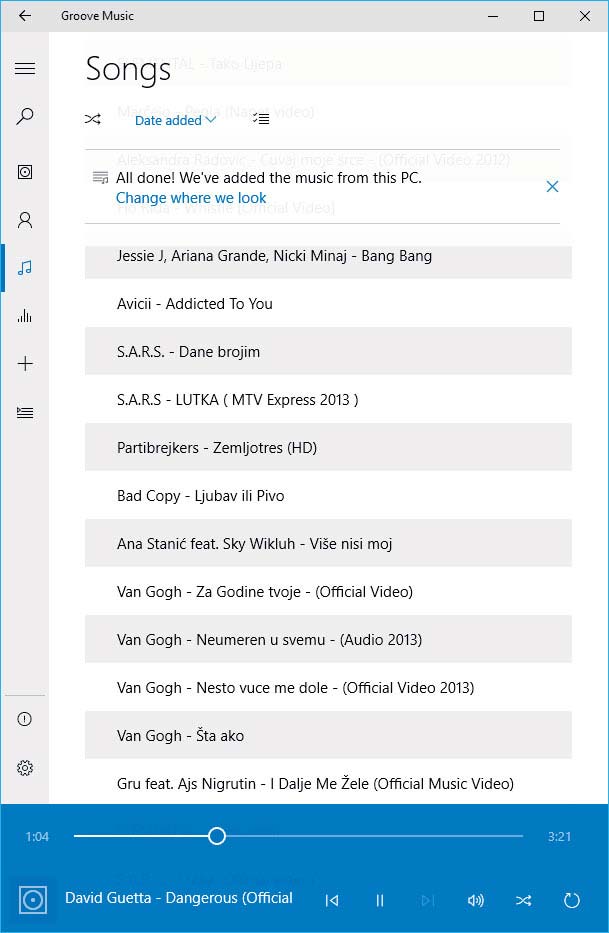The height and width of the screenshot is (933, 609).
Task: Click the playback progress slider handle
Action: tap(217, 836)
